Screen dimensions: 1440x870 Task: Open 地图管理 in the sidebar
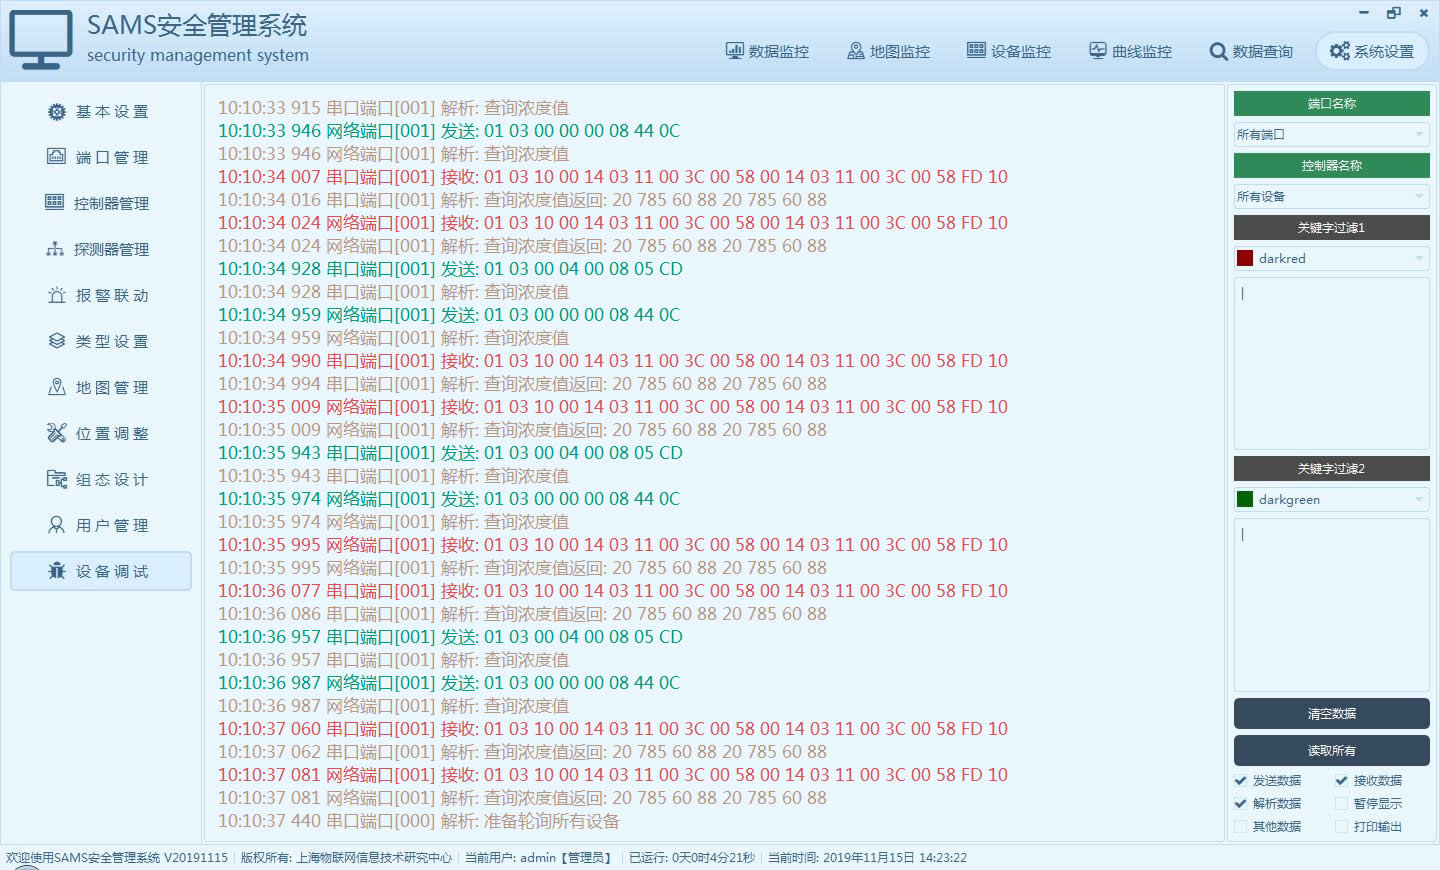pyautogui.click(x=100, y=388)
